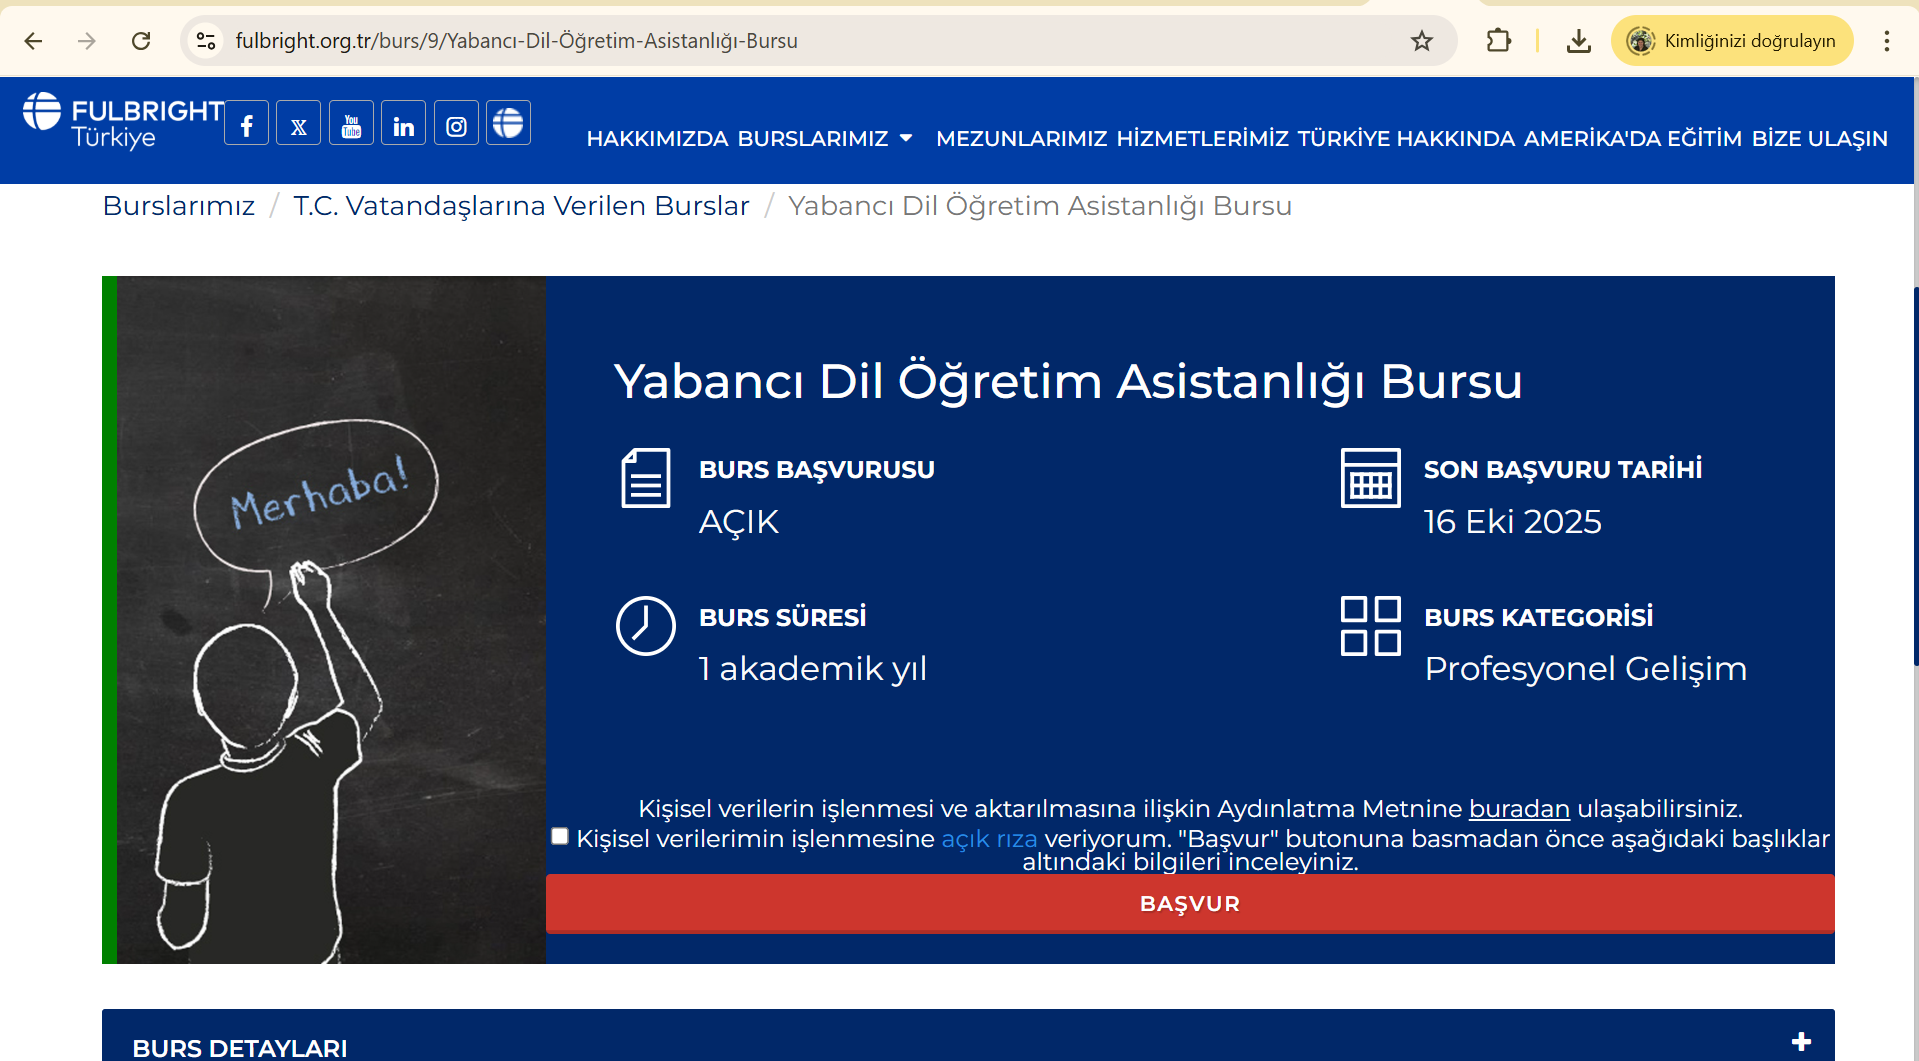Open the YouTube social icon
1919x1061 pixels.
pyautogui.click(x=351, y=123)
